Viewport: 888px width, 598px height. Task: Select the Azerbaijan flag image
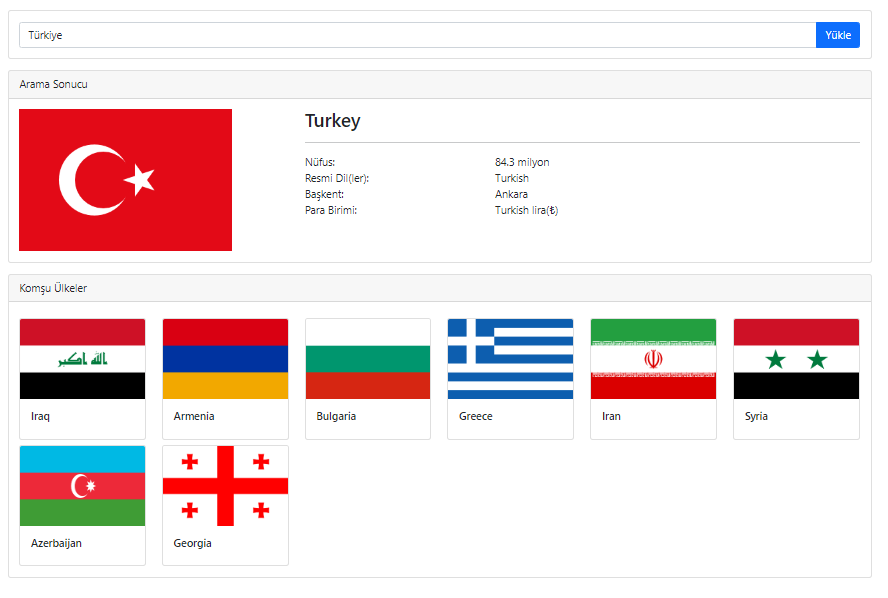point(83,486)
